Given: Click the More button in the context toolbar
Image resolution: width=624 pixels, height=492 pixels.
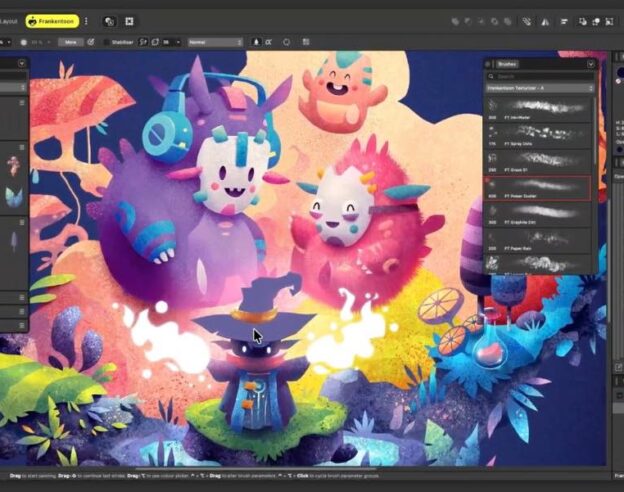Looking at the screenshot, I should point(71,42).
